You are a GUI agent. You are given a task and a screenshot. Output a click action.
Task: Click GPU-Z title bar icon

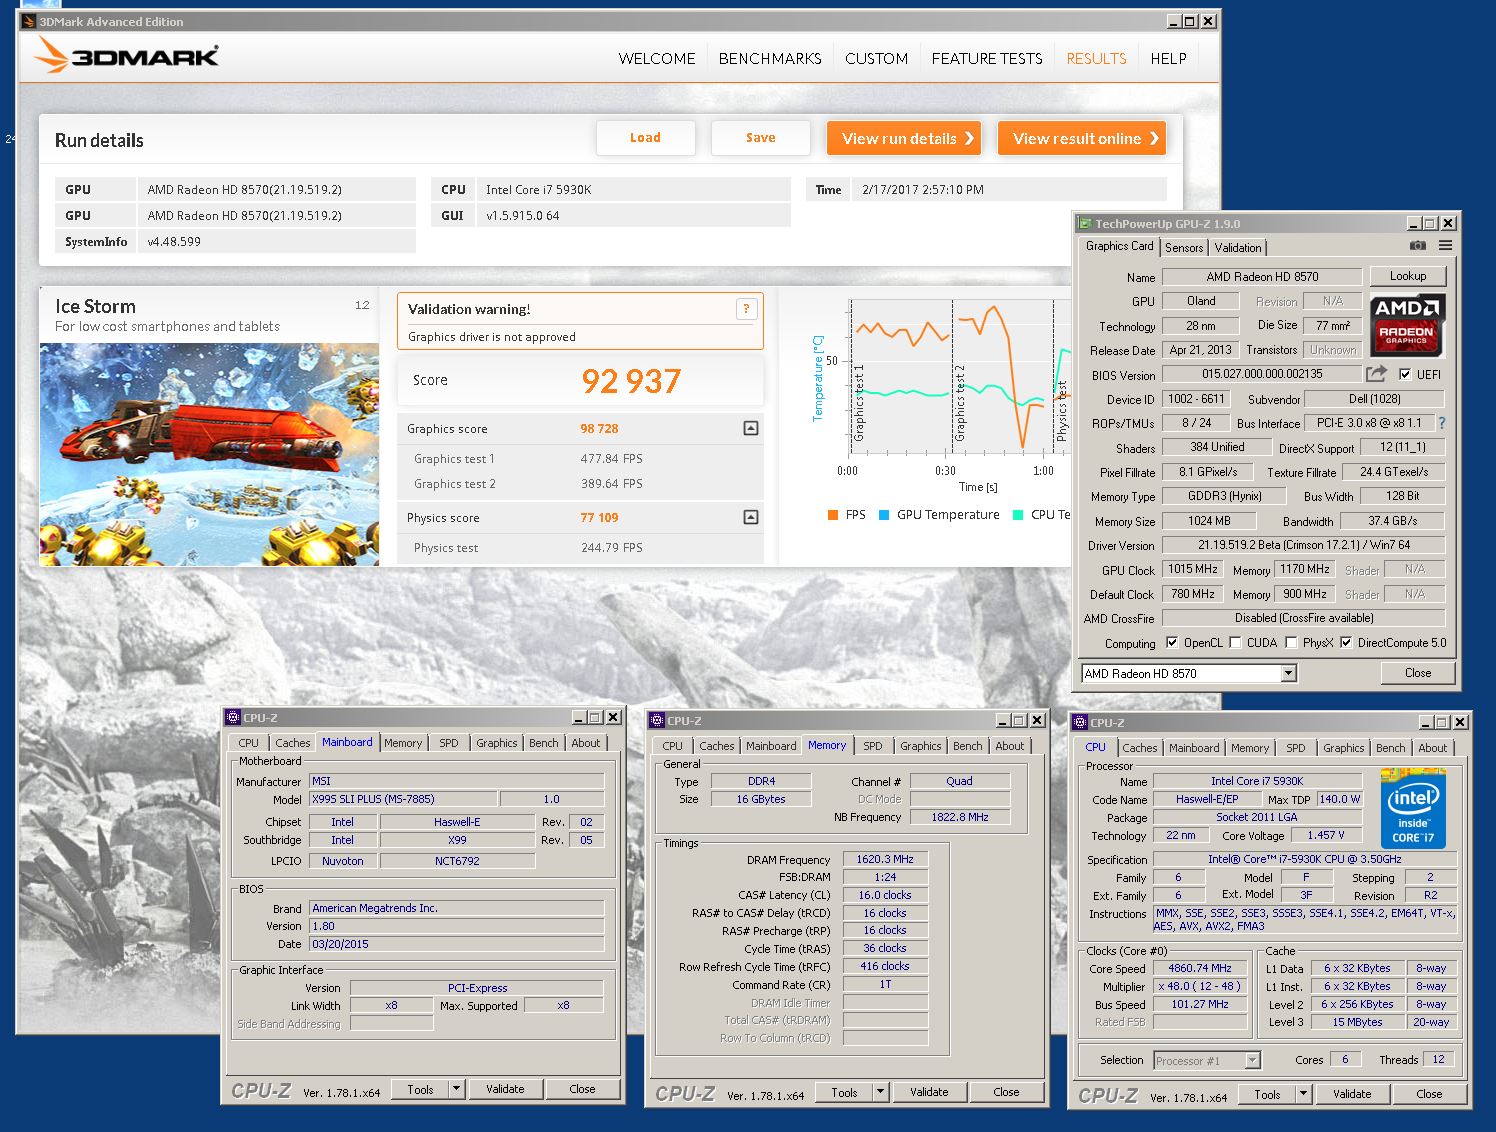(x=1085, y=224)
